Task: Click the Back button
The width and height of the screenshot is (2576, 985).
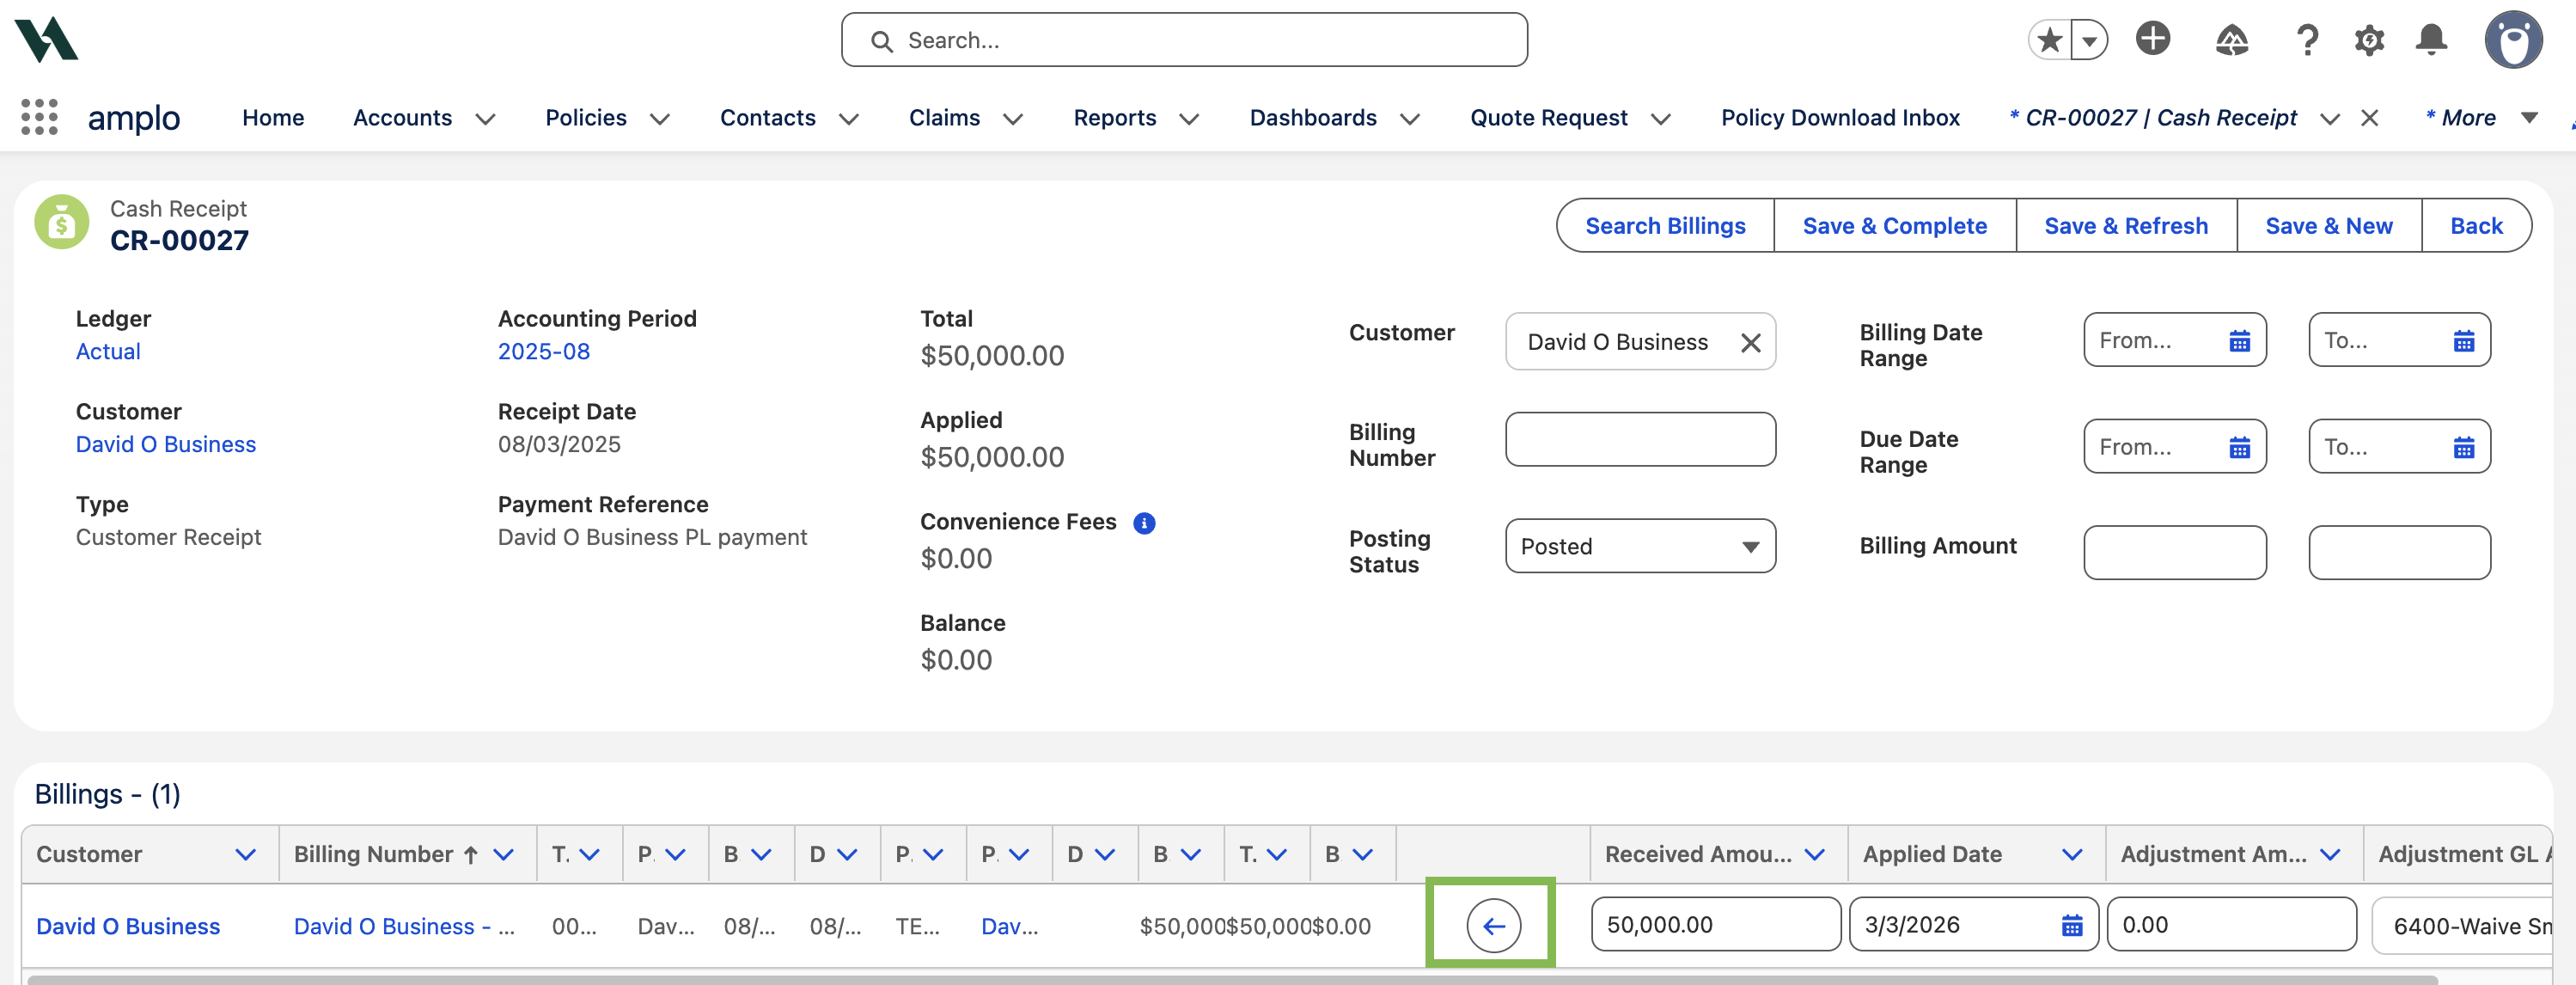Action: pyautogui.click(x=2476, y=226)
